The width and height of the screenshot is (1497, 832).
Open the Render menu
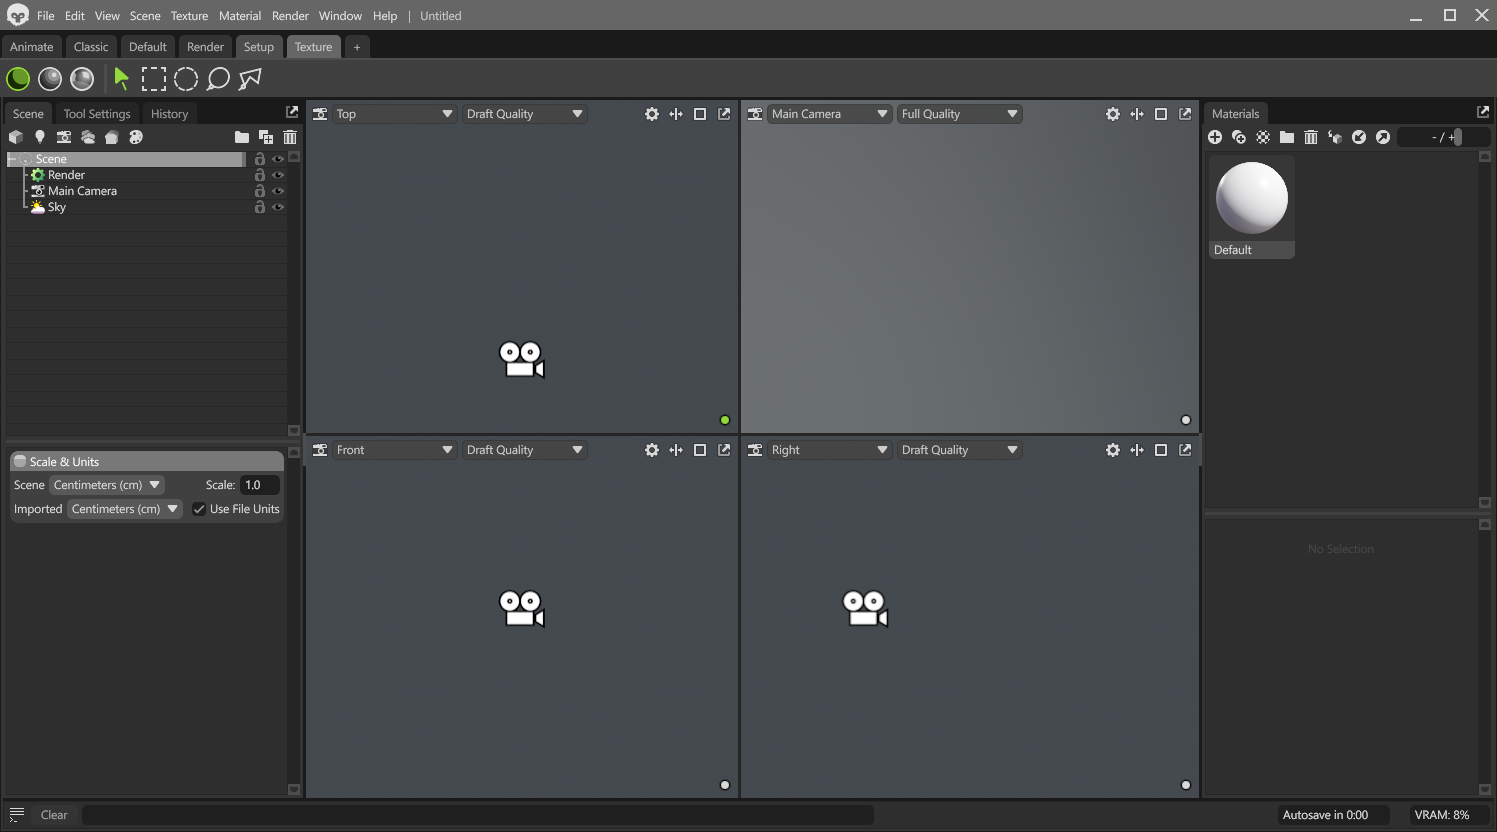(290, 15)
